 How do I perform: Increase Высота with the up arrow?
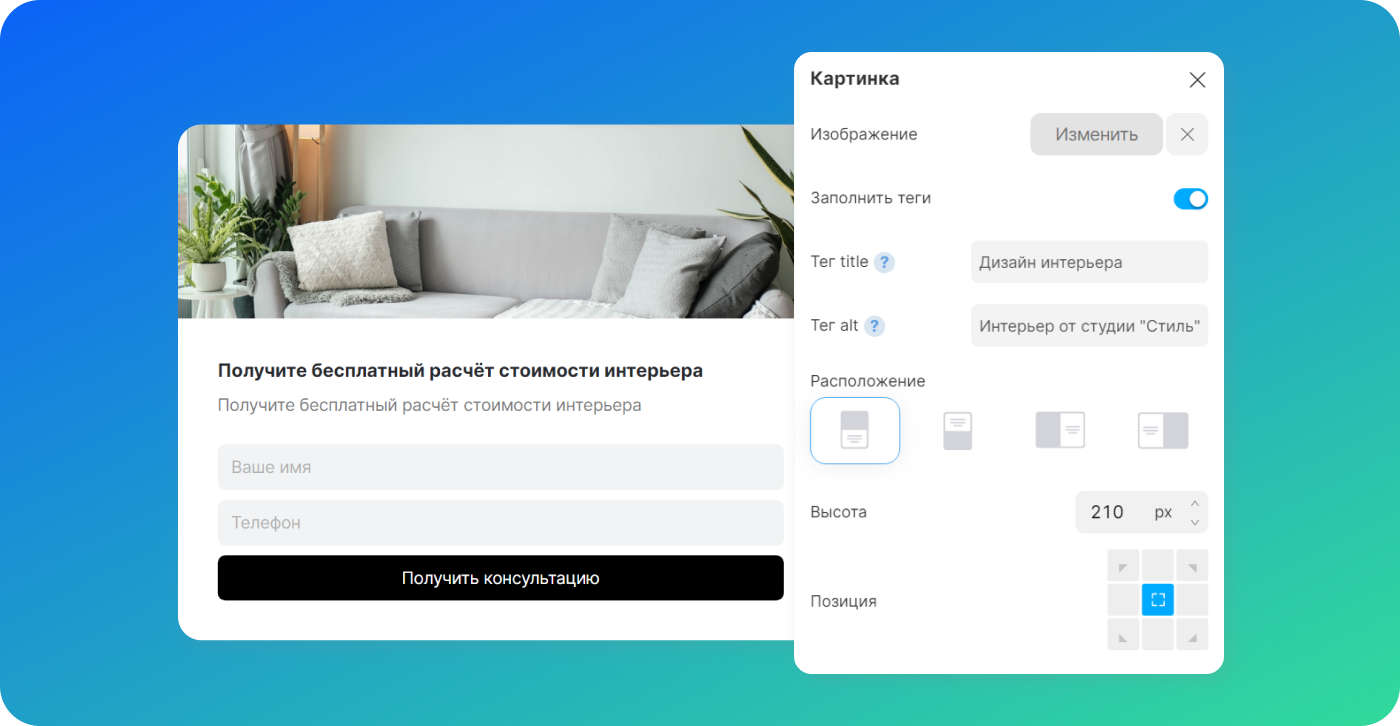[x=1194, y=502]
